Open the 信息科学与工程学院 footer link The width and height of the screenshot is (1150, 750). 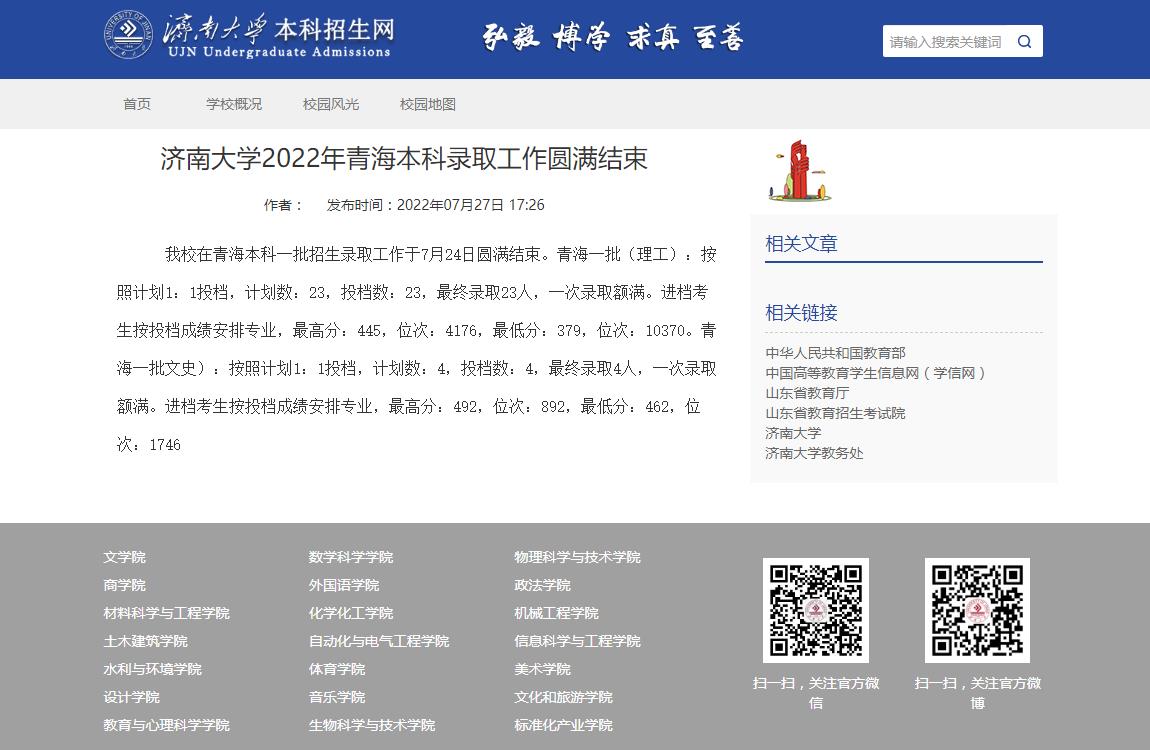(577, 641)
